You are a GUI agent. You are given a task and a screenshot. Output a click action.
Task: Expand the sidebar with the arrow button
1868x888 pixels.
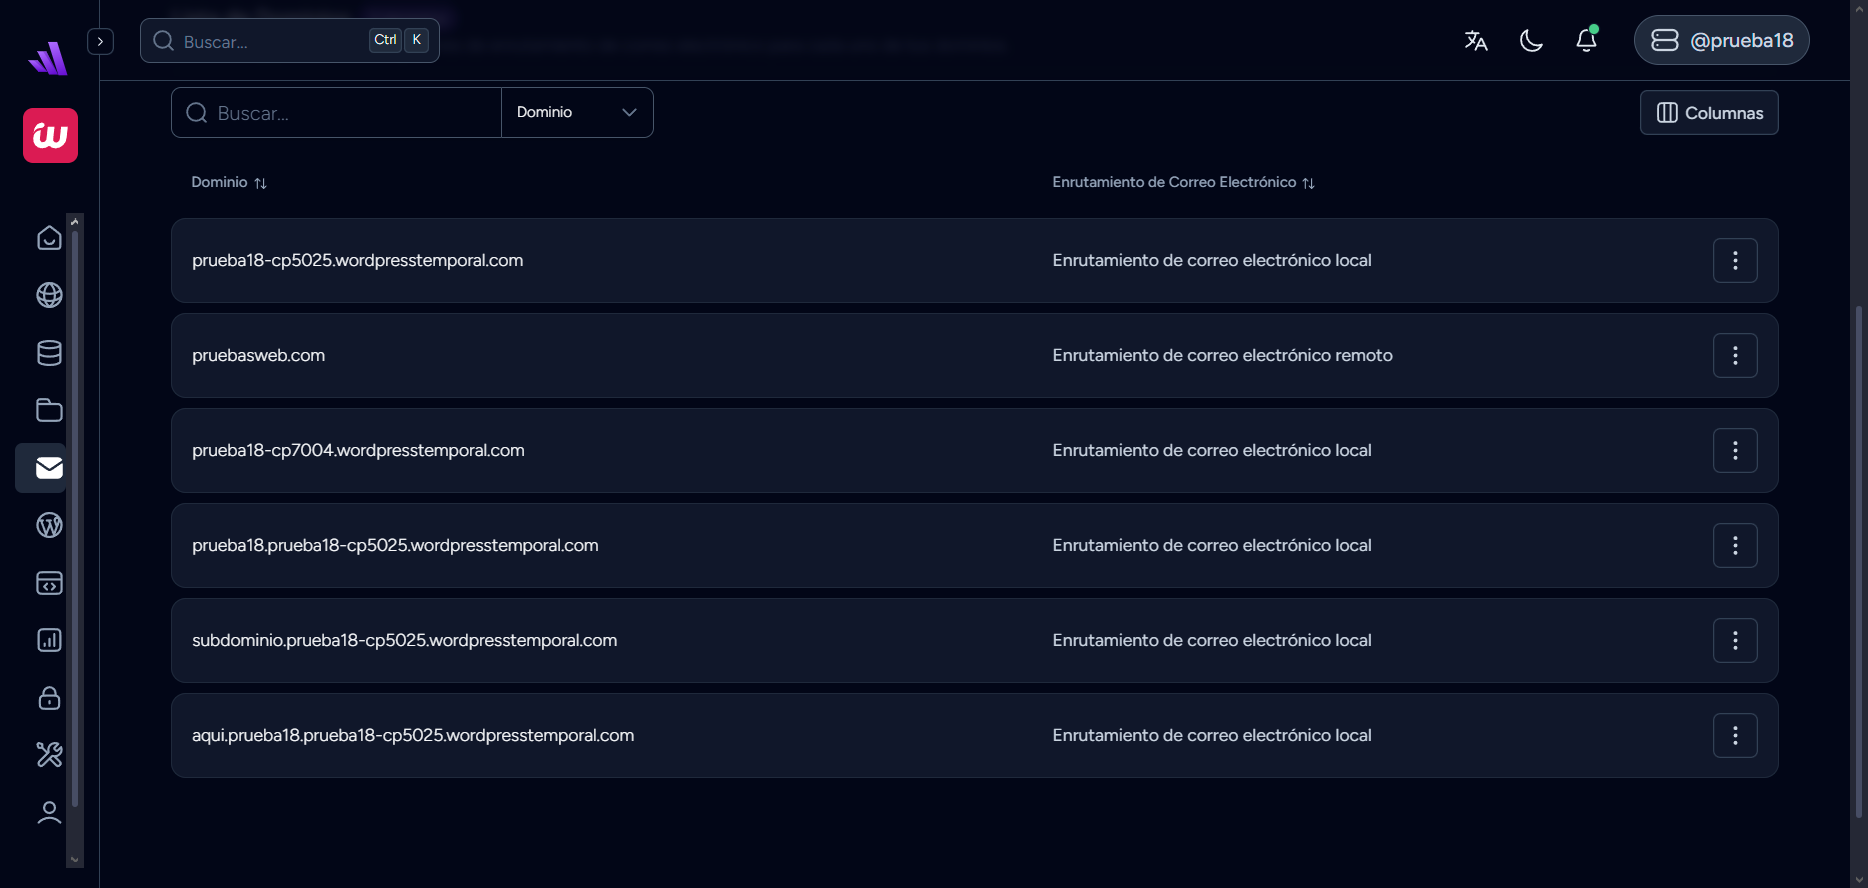[100, 41]
